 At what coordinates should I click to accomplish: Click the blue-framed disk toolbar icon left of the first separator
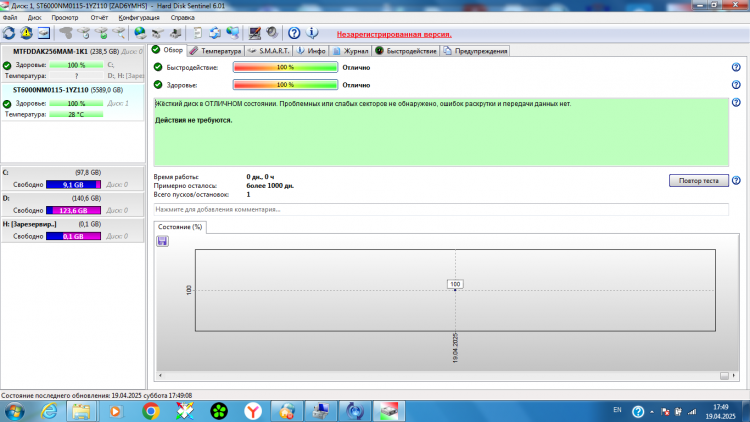click(44, 33)
